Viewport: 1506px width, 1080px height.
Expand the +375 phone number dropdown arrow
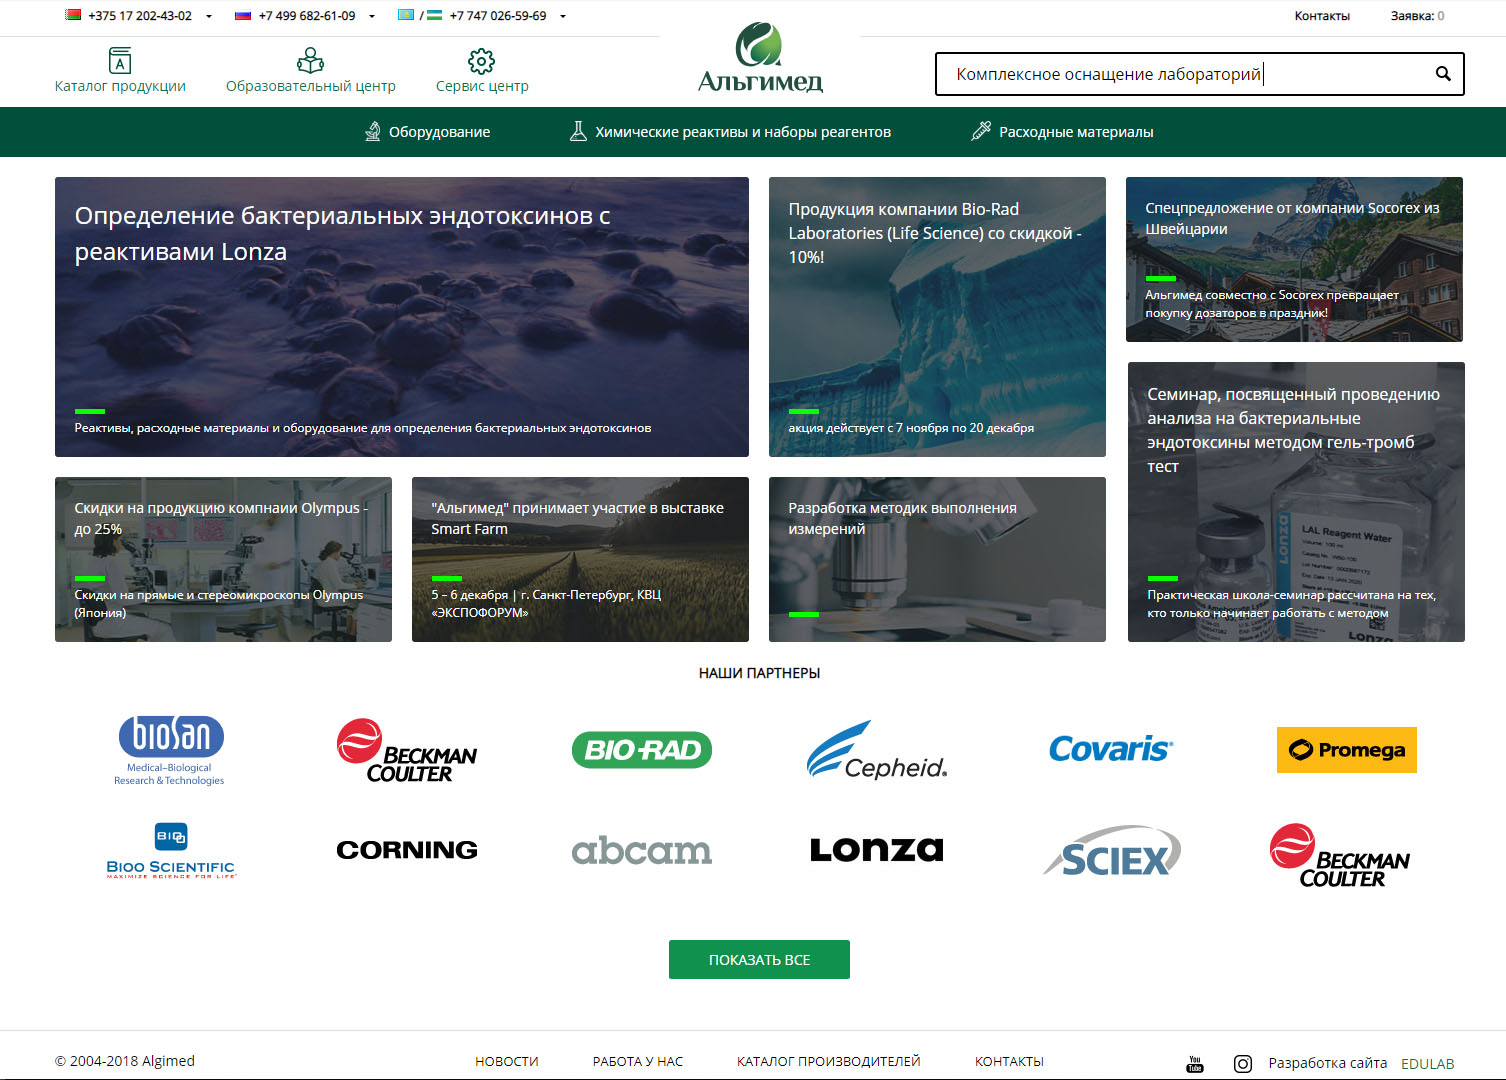coord(209,16)
